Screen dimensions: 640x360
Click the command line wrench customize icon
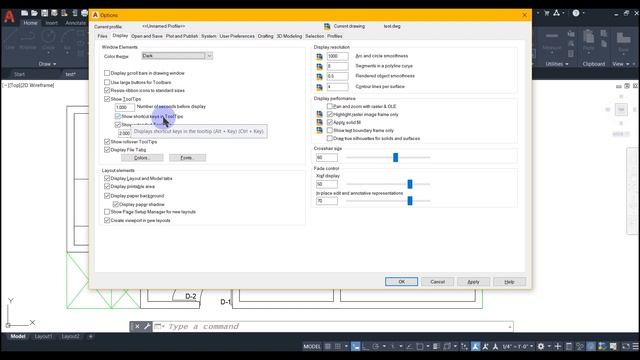pos(147,327)
